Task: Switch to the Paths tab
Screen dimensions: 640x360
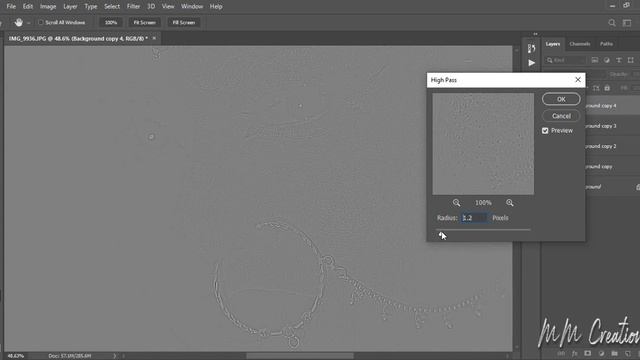Action: pos(606,44)
